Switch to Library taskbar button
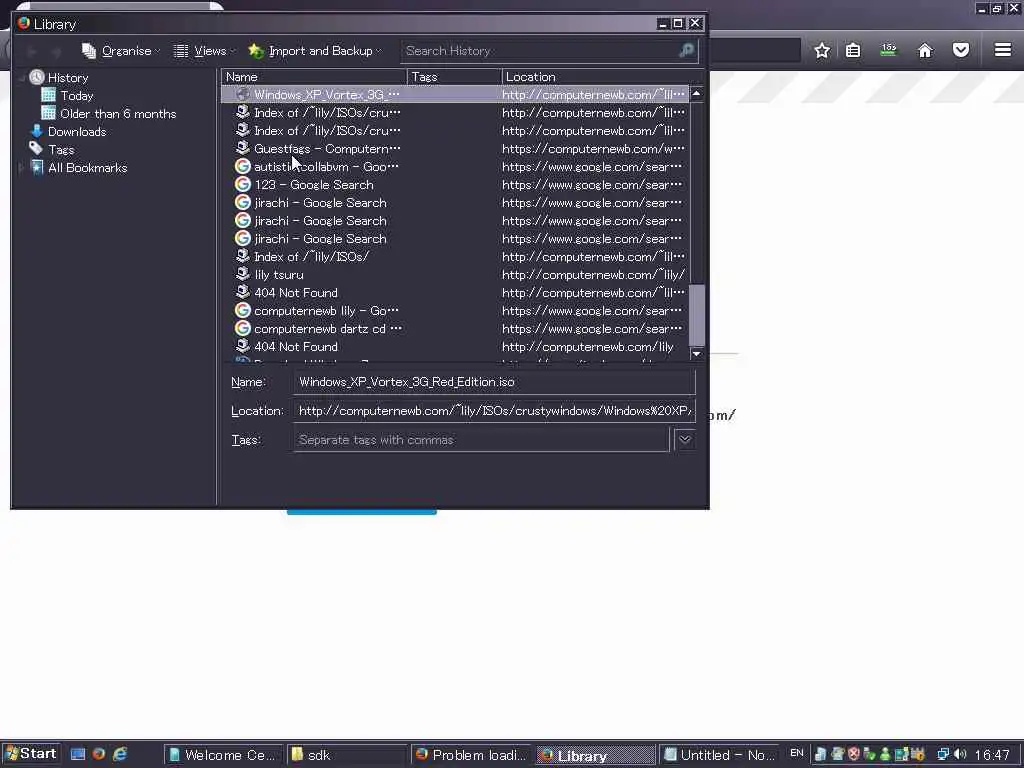Image resolution: width=1024 pixels, height=768 pixels. 596,755
